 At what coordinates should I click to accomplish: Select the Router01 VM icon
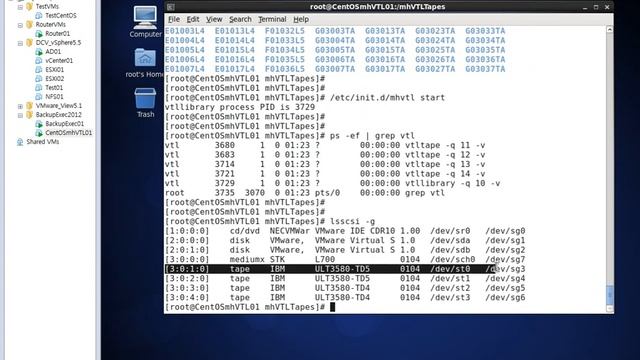pyautogui.click(x=39, y=33)
